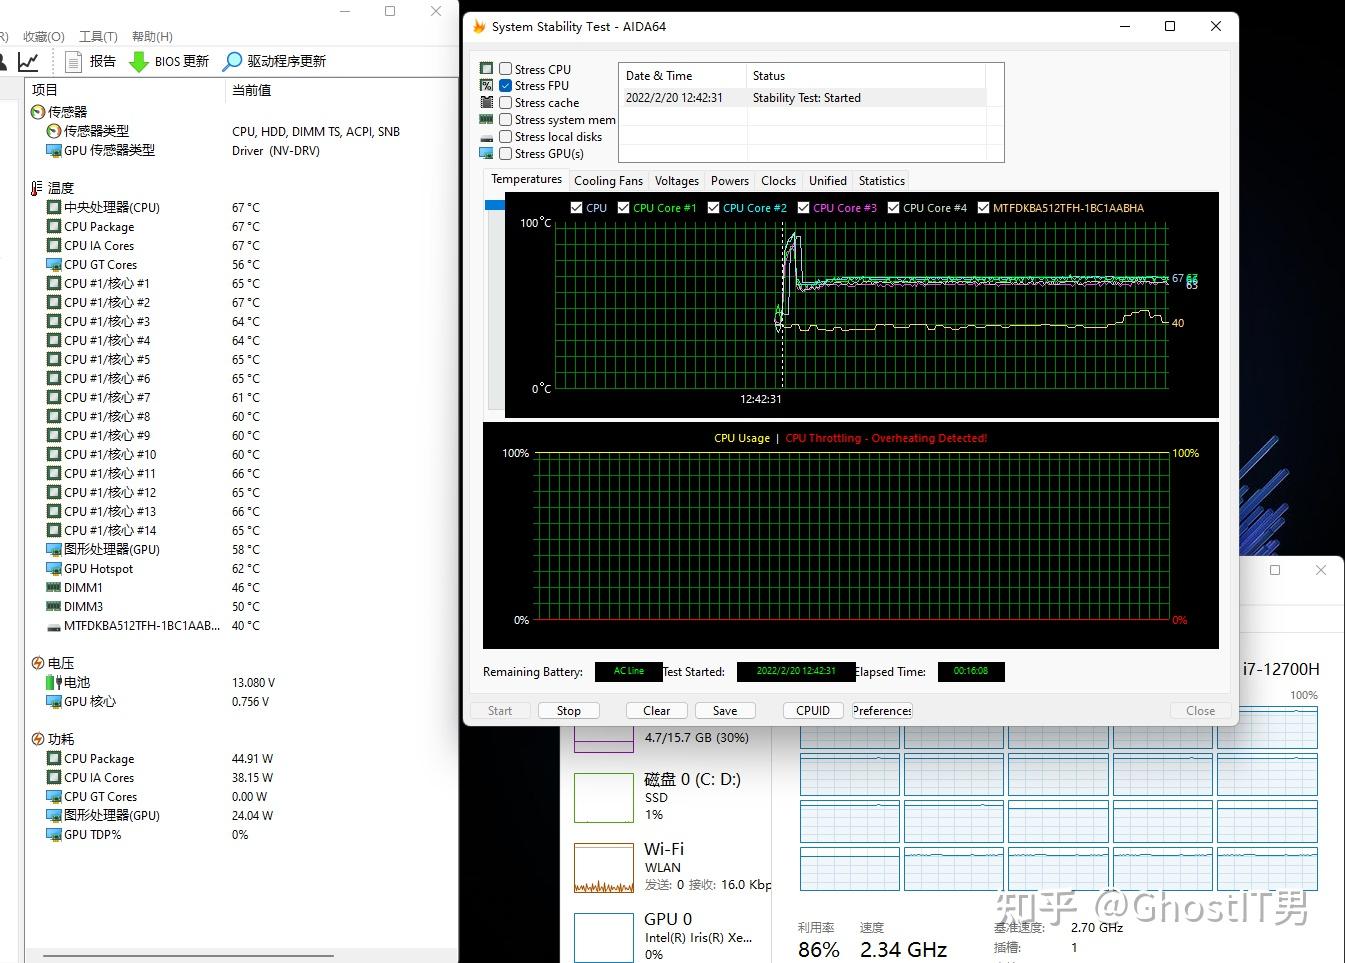Viewport: 1345px width, 963px height.
Task: Click the 图形处理器(GPU) temperature monitor icon
Action: pos(54,549)
